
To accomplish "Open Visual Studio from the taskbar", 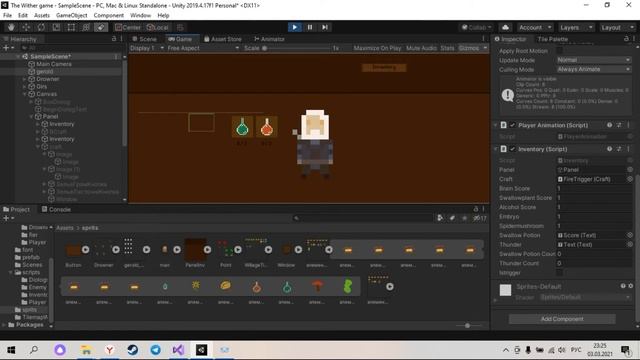I will (x=178, y=350).
